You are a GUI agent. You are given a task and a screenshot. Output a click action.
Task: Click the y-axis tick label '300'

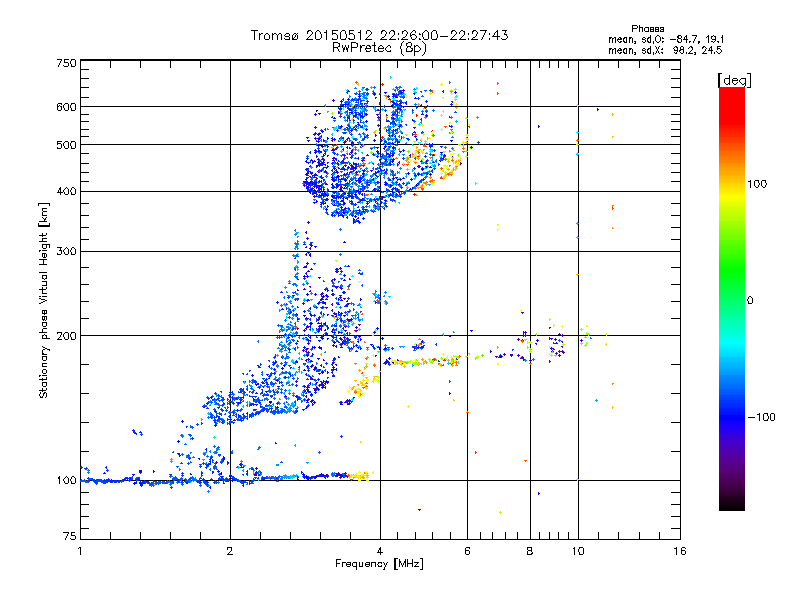coord(67,251)
